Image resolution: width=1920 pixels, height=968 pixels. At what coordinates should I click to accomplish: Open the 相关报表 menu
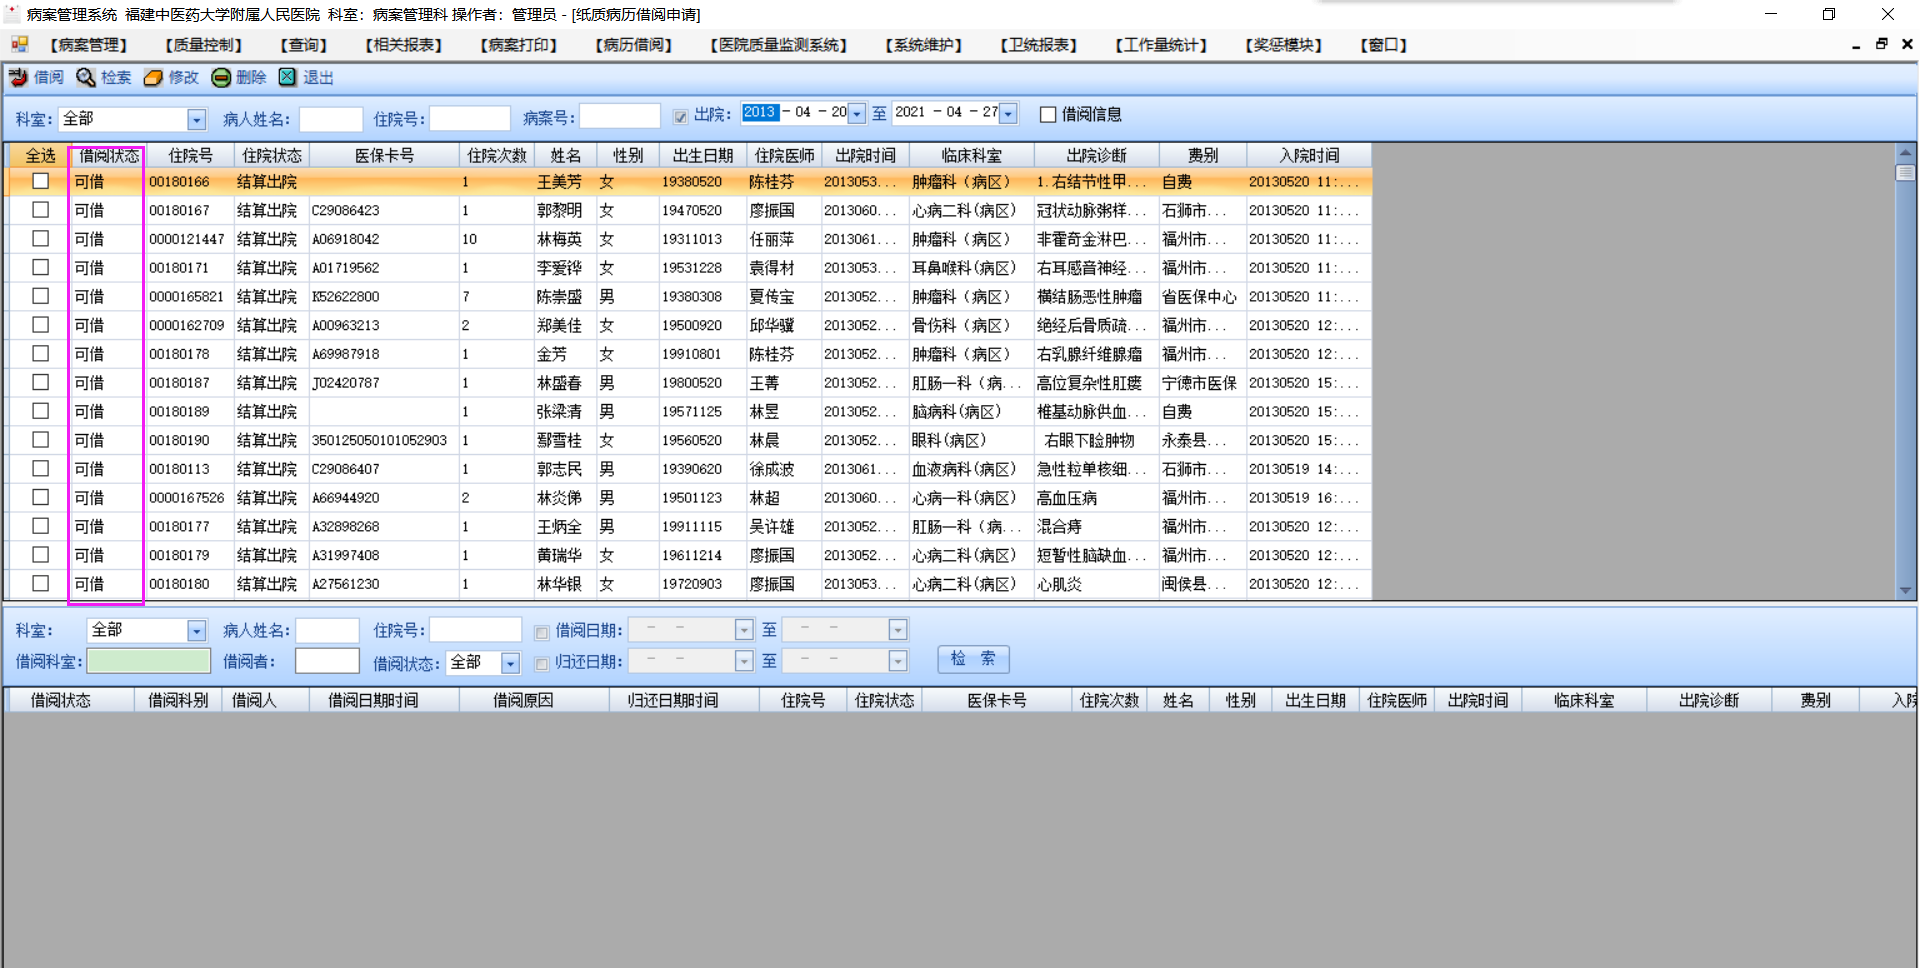tap(404, 45)
